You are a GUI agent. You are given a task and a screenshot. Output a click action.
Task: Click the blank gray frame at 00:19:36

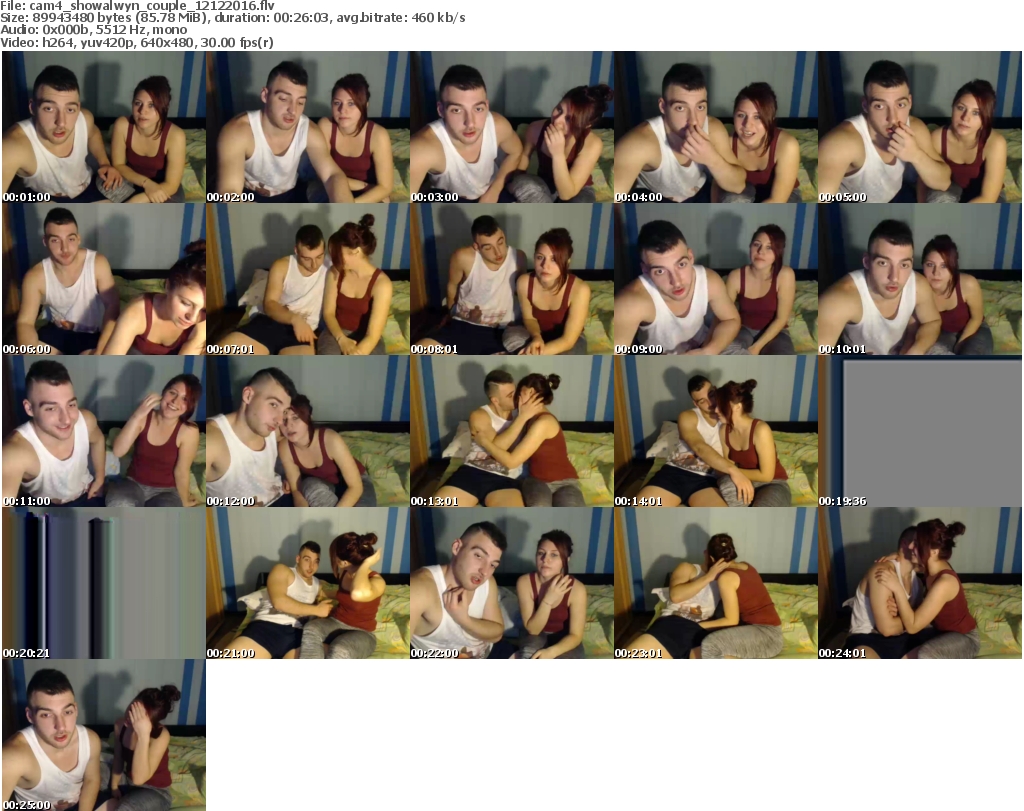click(920, 431)
